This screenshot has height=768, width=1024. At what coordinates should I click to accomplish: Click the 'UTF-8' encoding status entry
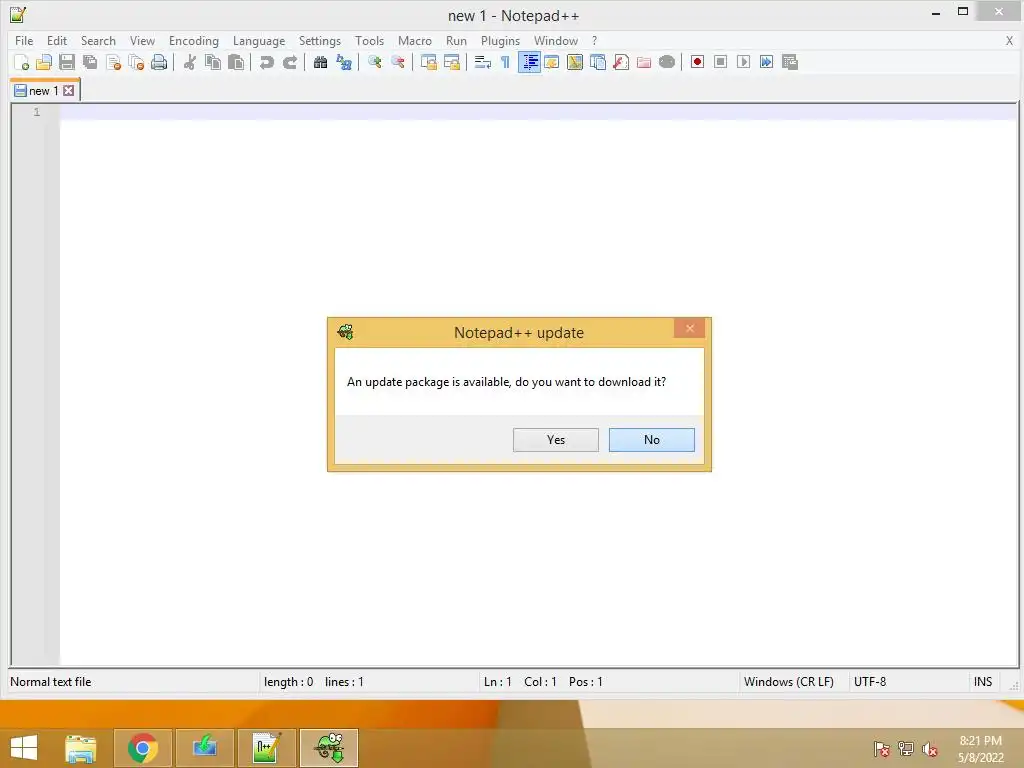[870, 682]
